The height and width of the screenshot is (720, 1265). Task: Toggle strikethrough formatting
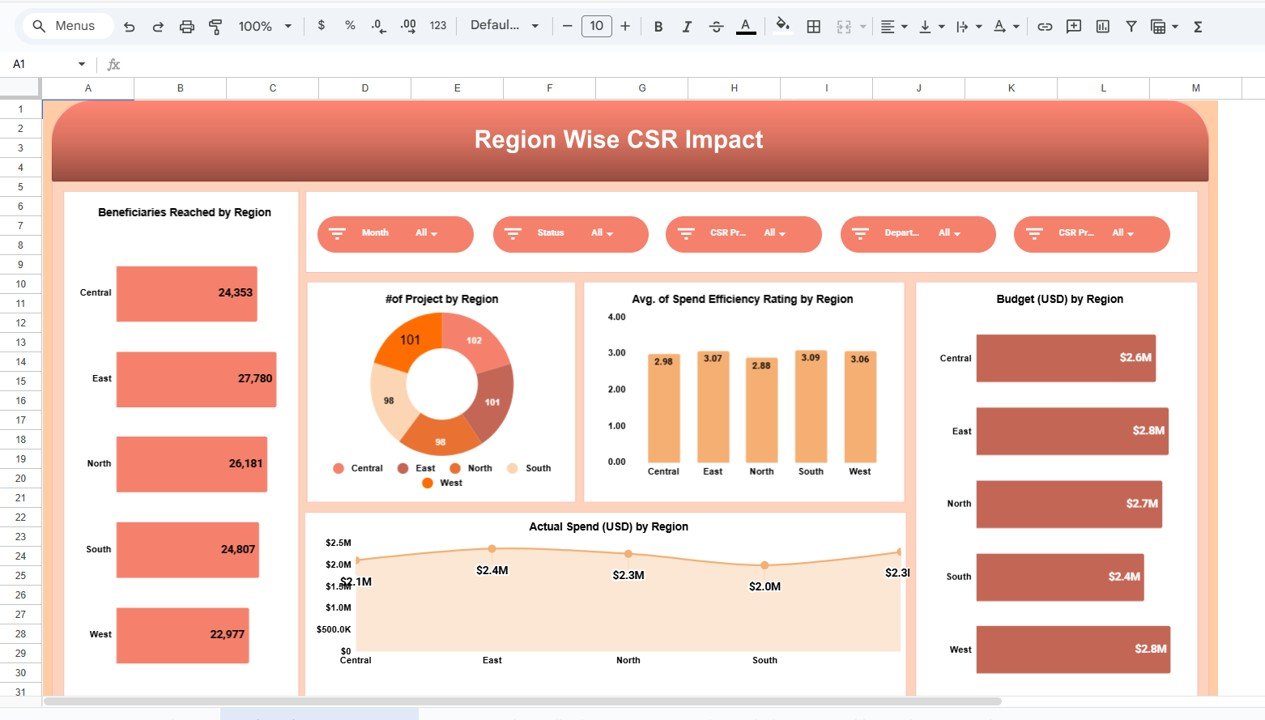(x=716, y=26)
